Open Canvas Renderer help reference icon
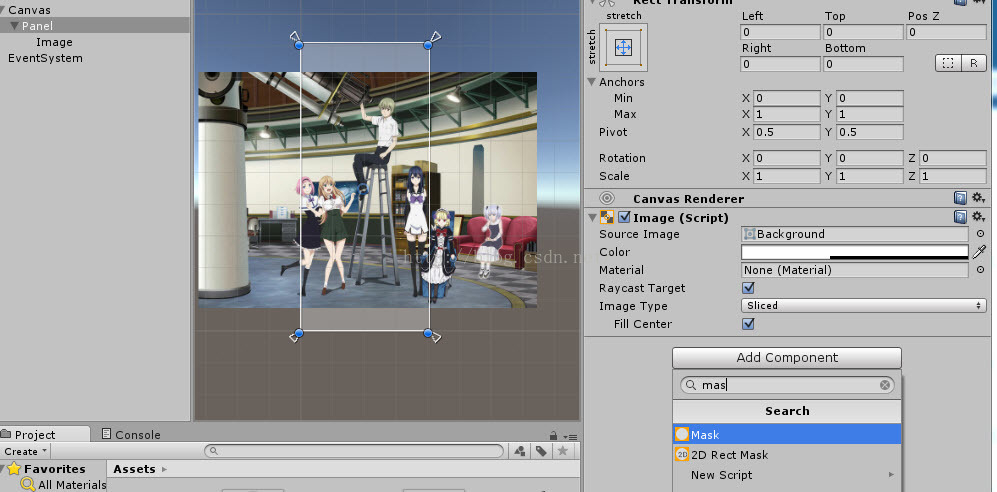The width and height of the screenshot is (997, 492). pos(960,198)
